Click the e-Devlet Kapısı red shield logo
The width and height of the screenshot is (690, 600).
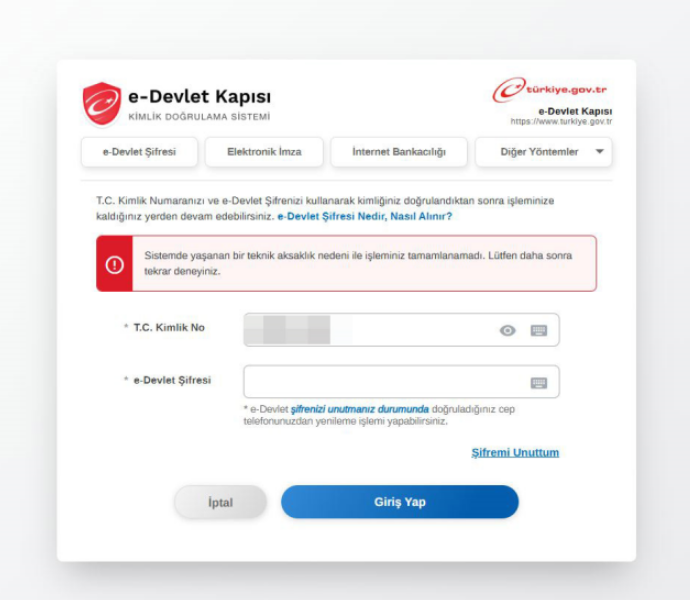pos(102,104)
